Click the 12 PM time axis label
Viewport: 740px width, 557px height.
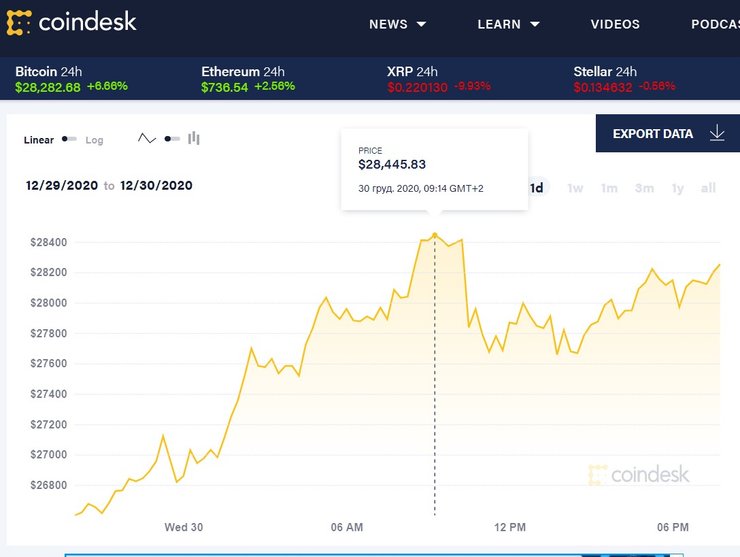(510, 527)
